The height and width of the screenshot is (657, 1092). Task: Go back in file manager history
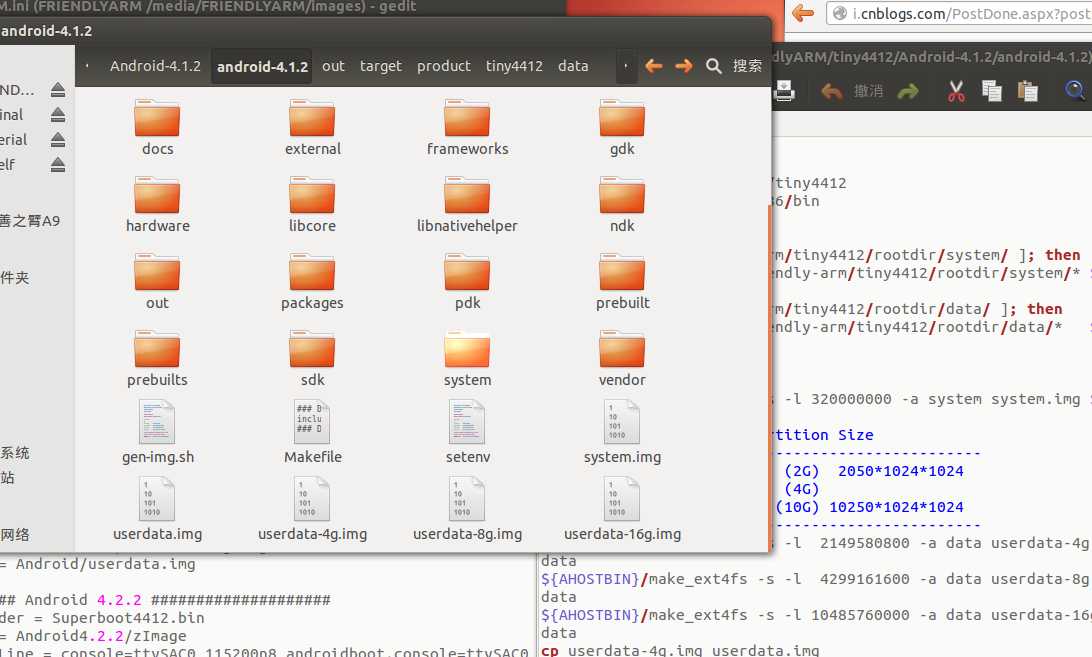(x=653, y=66)
